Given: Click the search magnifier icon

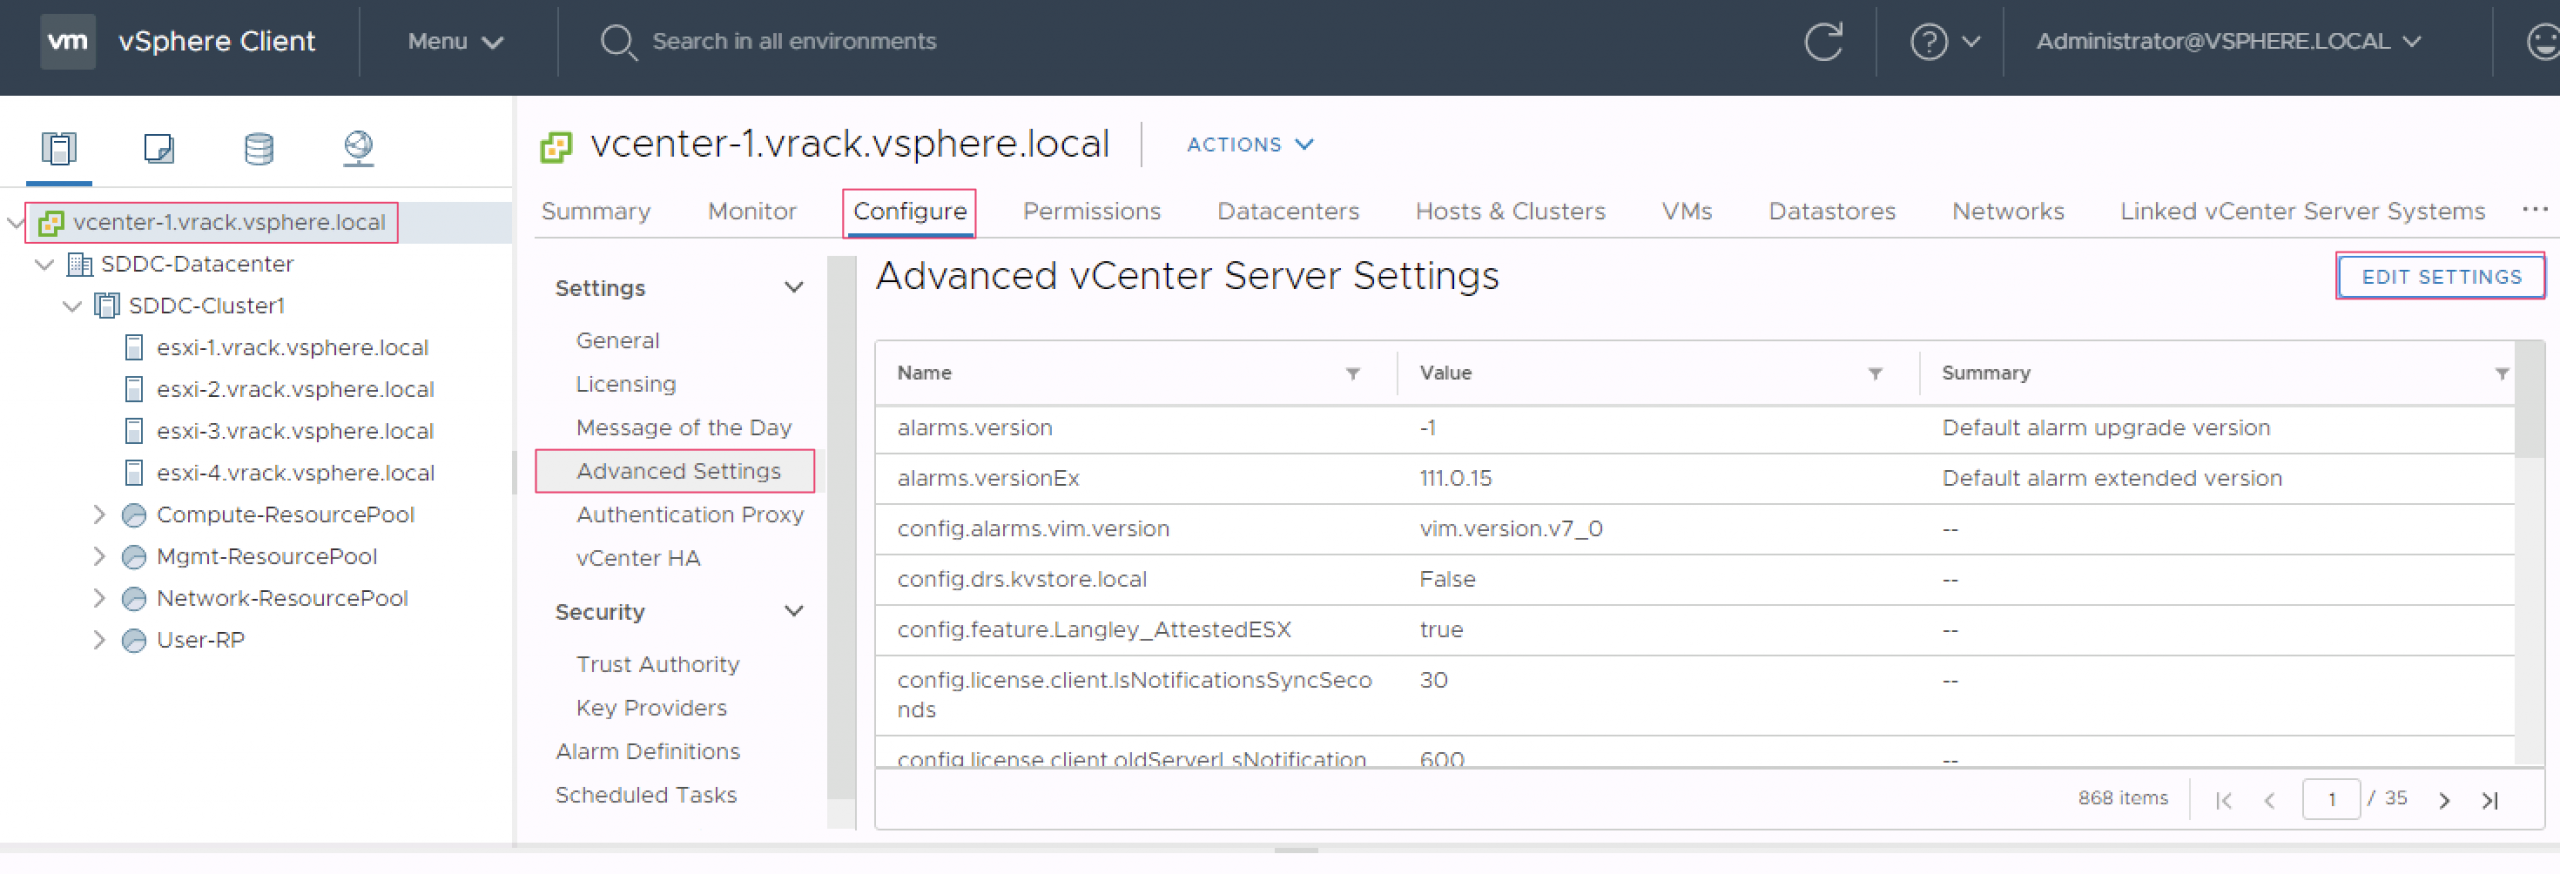Looking at the screenshot, I should (x=618, y=42).
